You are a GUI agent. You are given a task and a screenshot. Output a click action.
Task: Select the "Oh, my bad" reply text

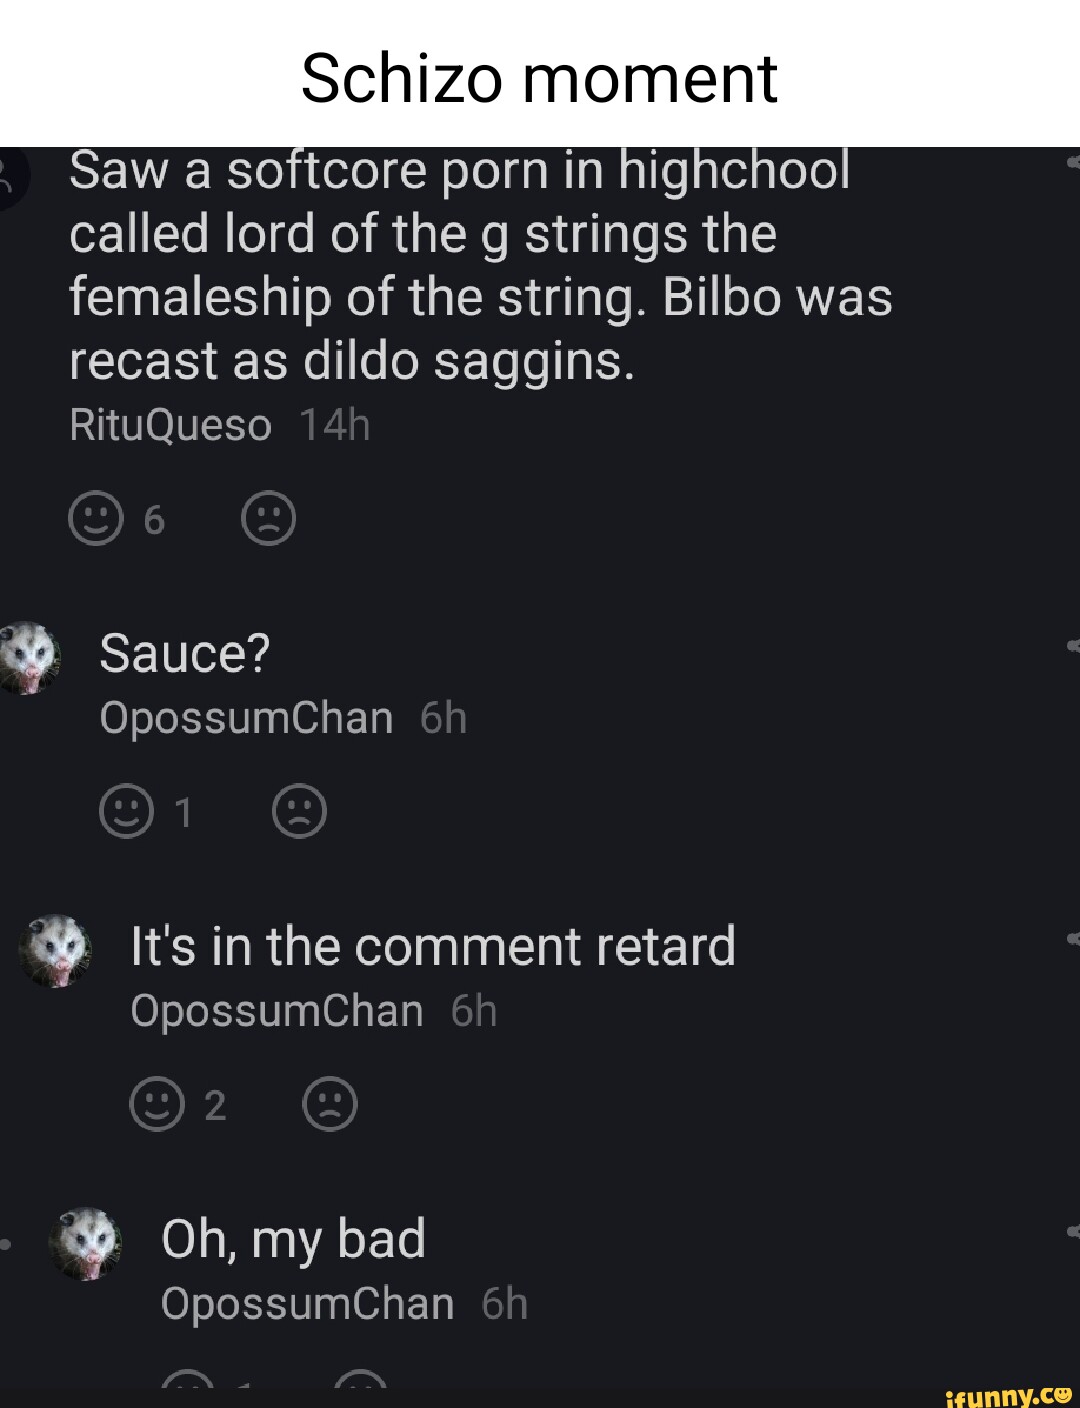(x=293, y=1239)
